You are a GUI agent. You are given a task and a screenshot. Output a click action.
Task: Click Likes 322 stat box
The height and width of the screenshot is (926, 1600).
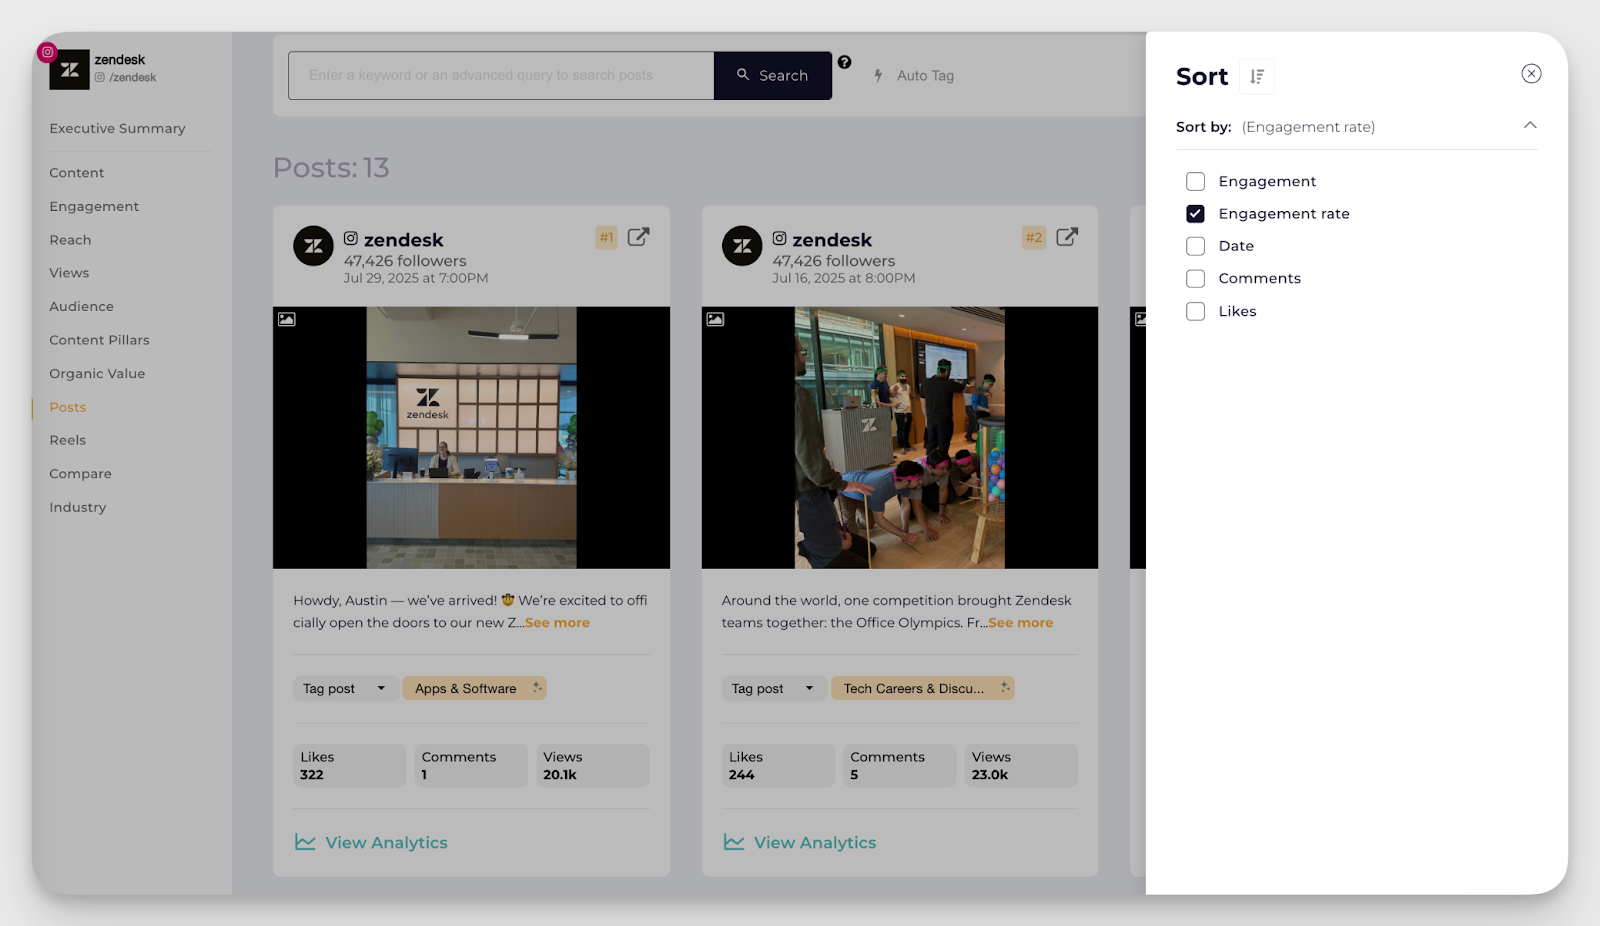350,766
